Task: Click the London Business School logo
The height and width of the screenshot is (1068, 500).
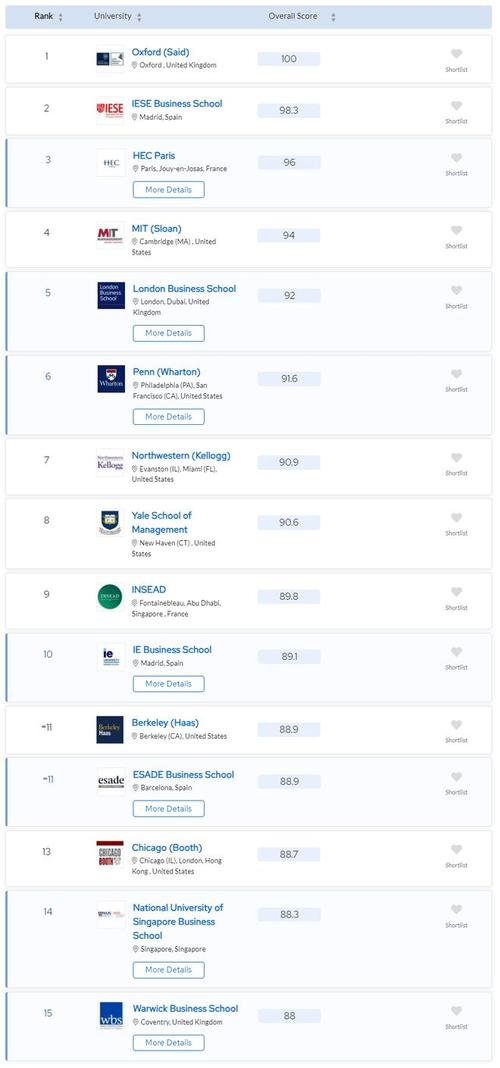Action: click(110, 296)
